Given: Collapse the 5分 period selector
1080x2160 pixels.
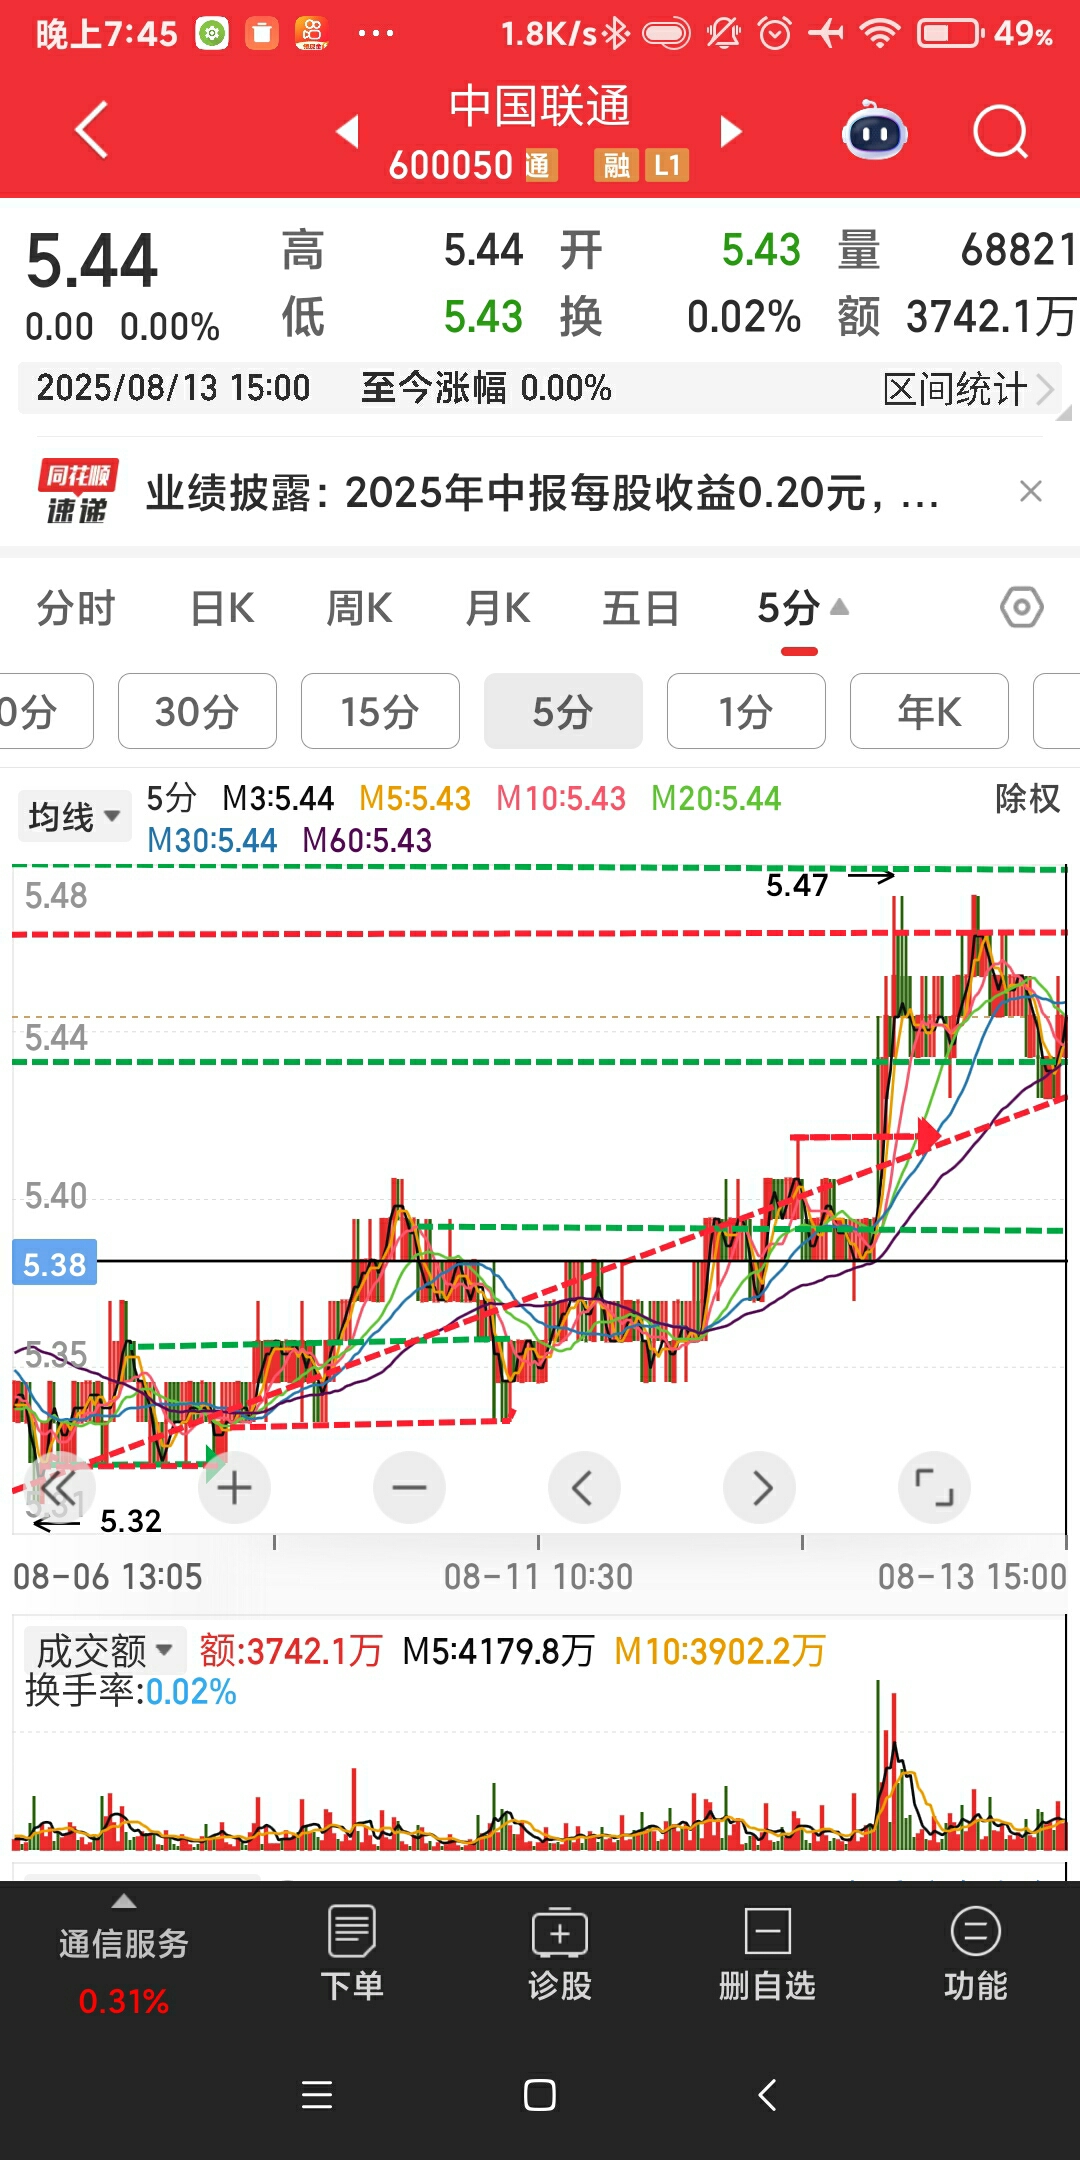Looking at the screenshot, I should 802,608.
